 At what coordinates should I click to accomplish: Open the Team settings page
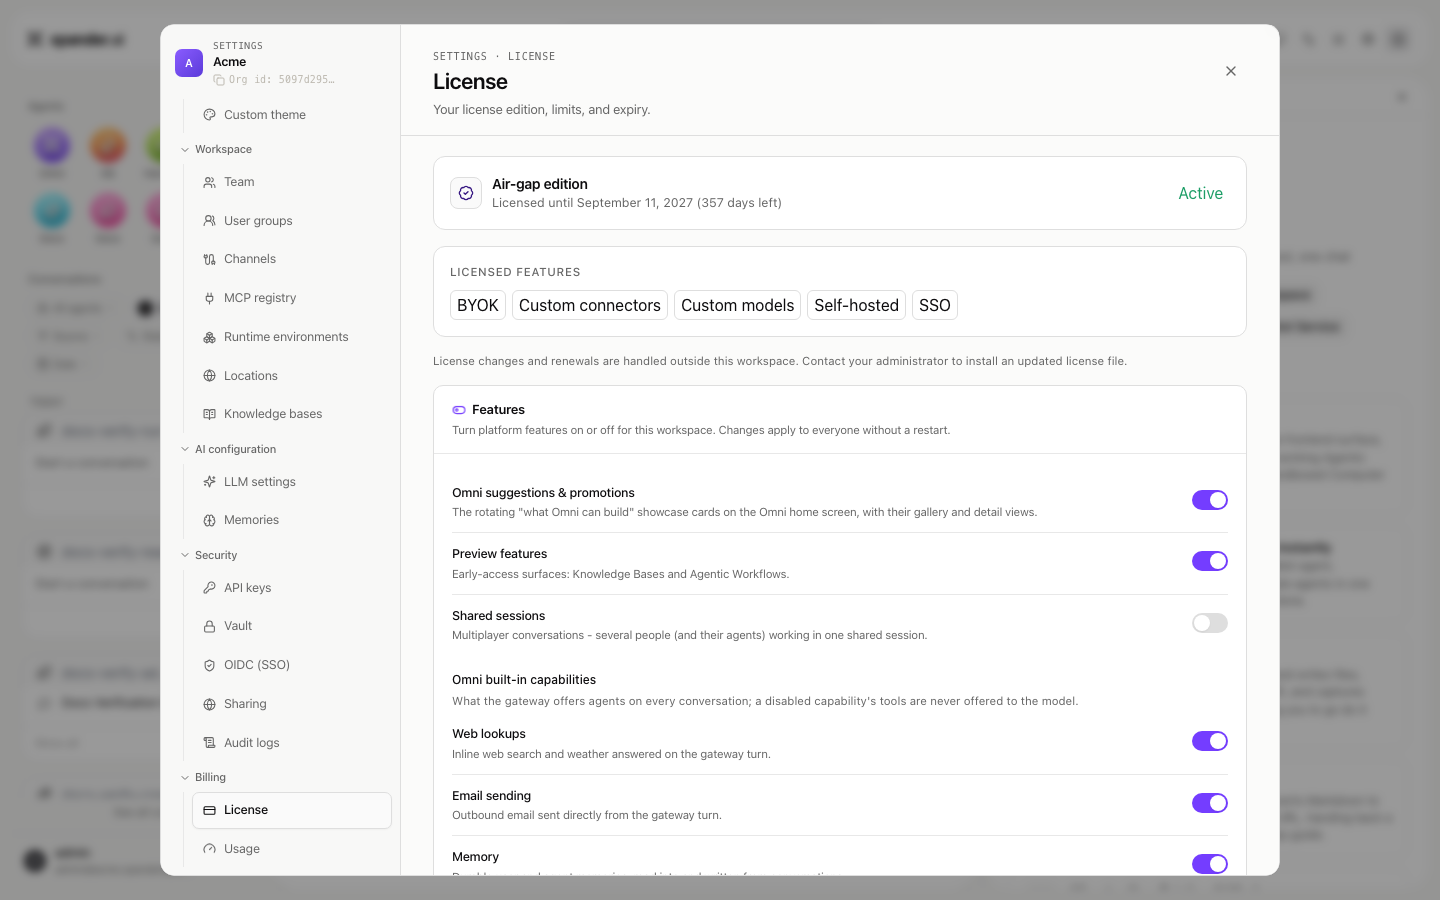click(x=292, y=182)
